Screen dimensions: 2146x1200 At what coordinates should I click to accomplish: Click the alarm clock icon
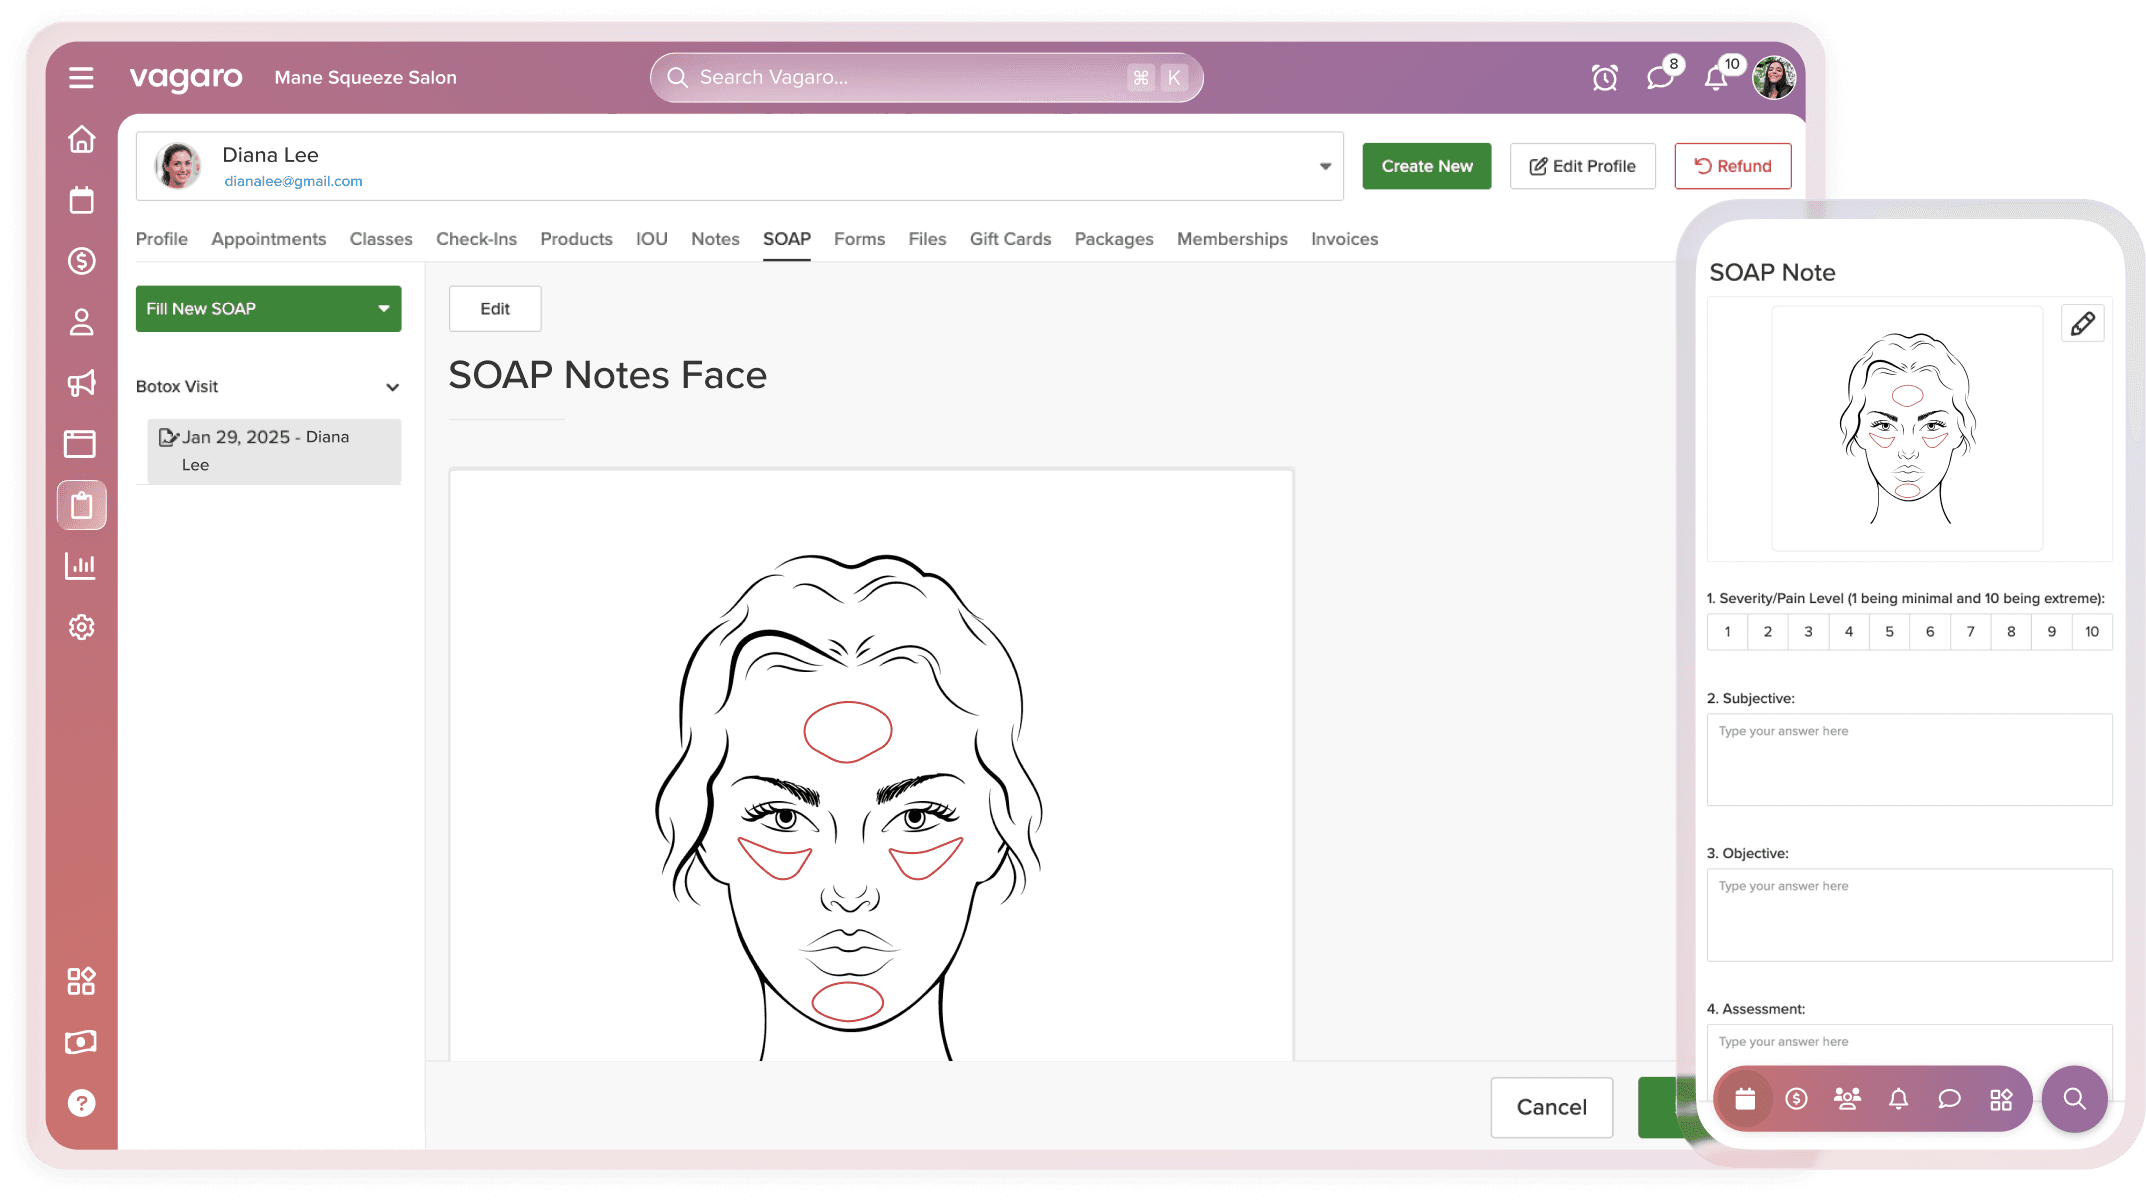tap(1604, 78)
